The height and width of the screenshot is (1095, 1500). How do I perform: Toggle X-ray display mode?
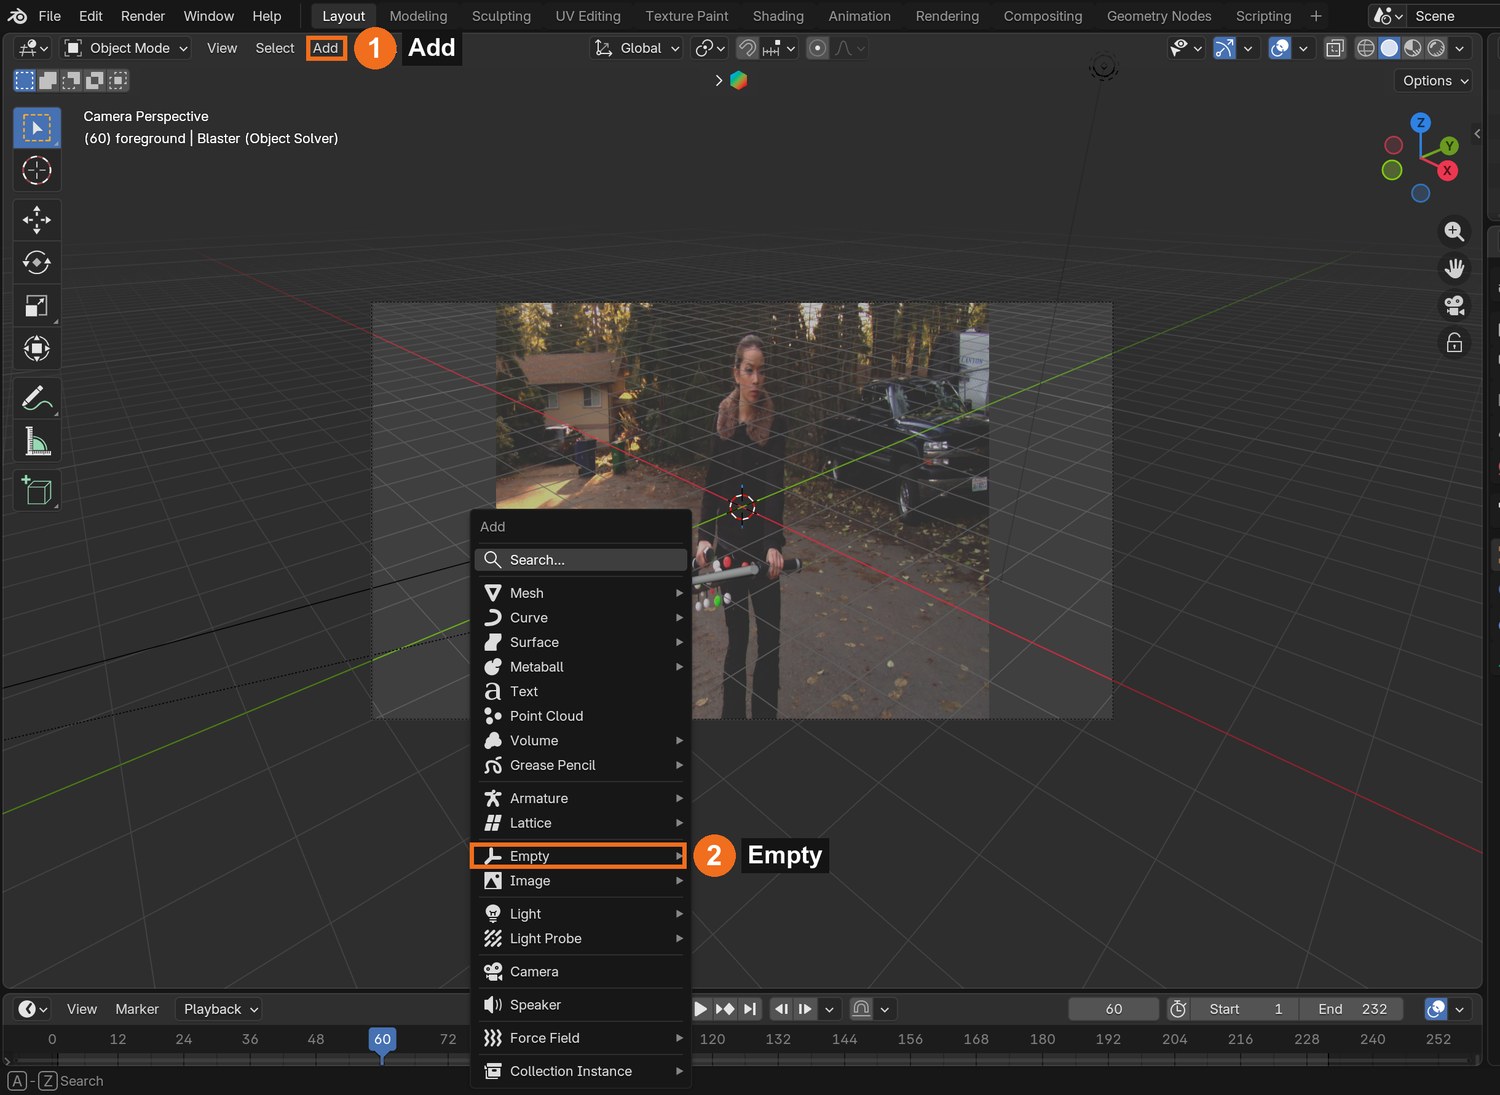(x=1335, y=48)
